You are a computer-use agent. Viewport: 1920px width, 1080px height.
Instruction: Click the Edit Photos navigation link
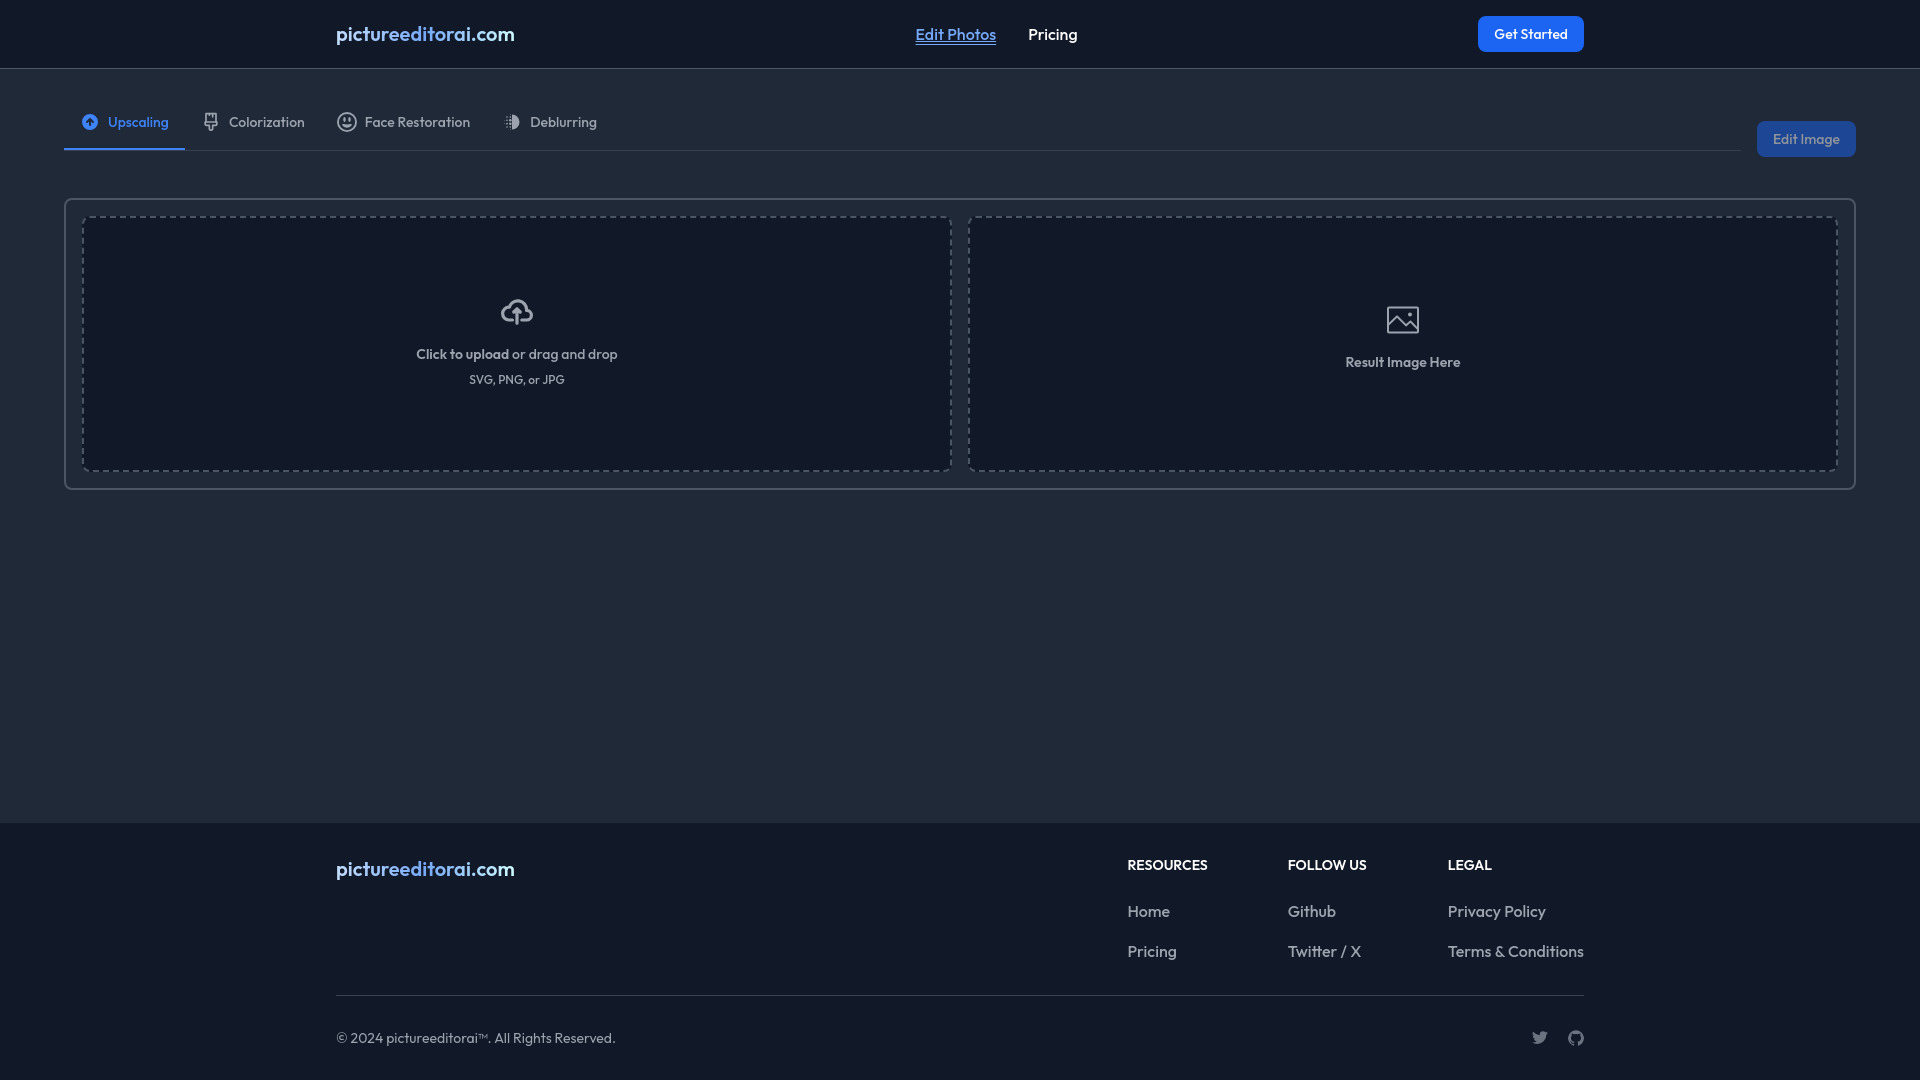(955, 34)
